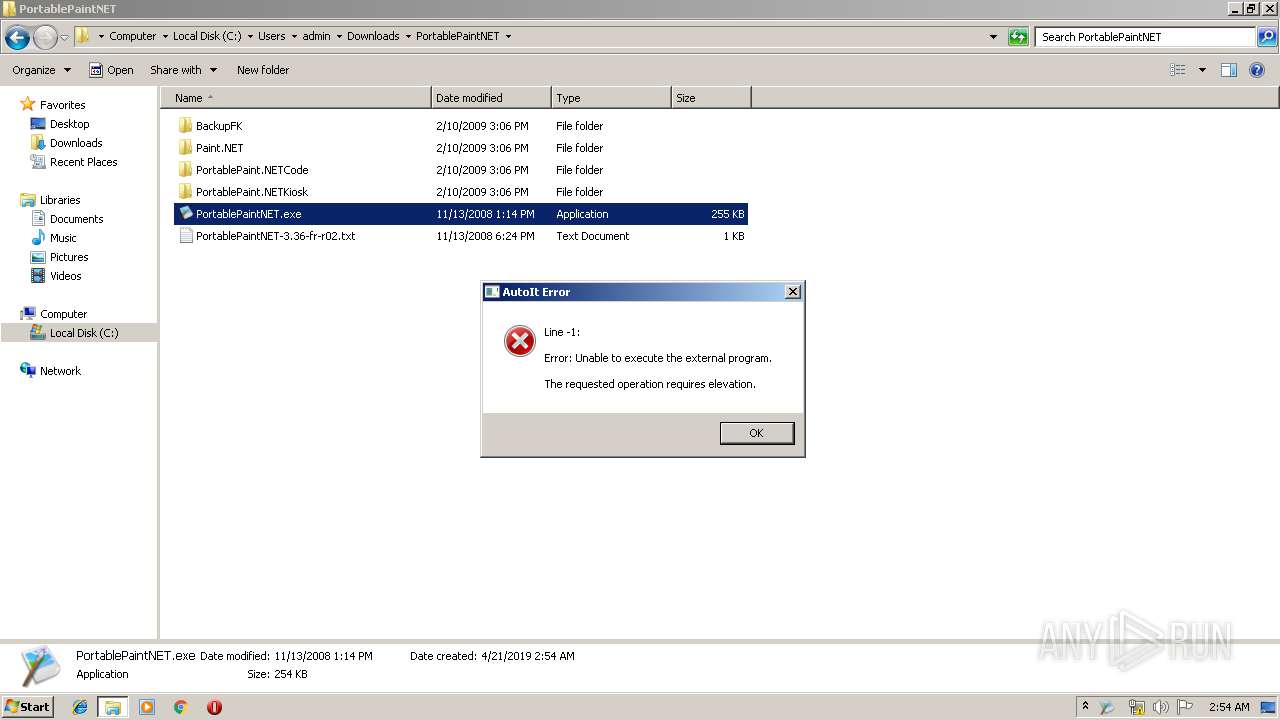The height and width of the screenshot is (720, 1280).
Task: Click Text Document type cell
Action: (593, 236)
